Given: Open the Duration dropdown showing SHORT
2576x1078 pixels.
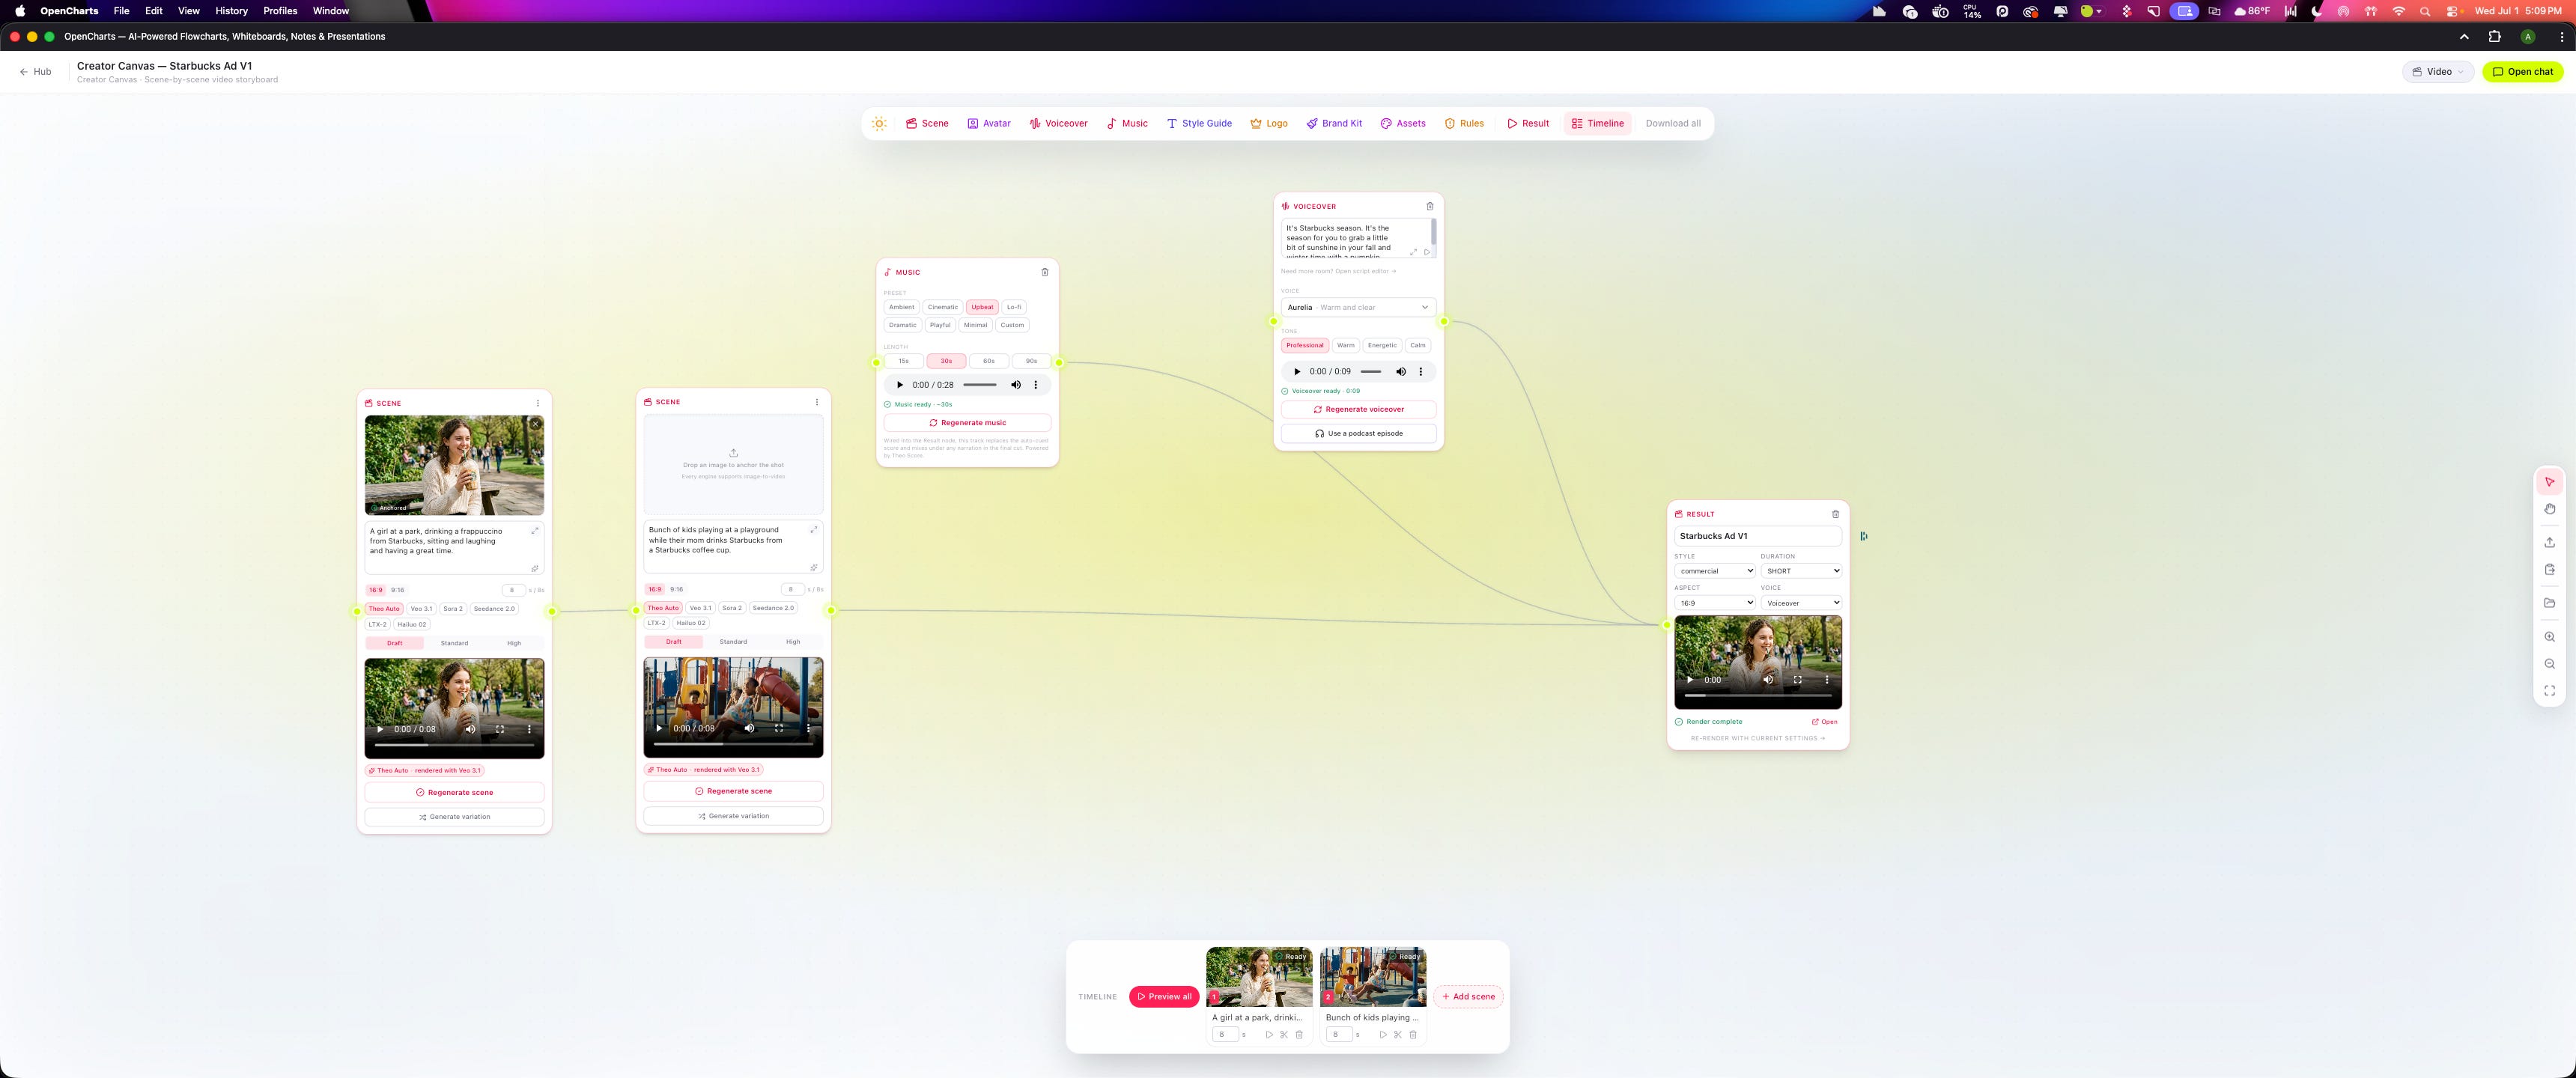Looking at the screenshot, I should (x=1801, y=571).
